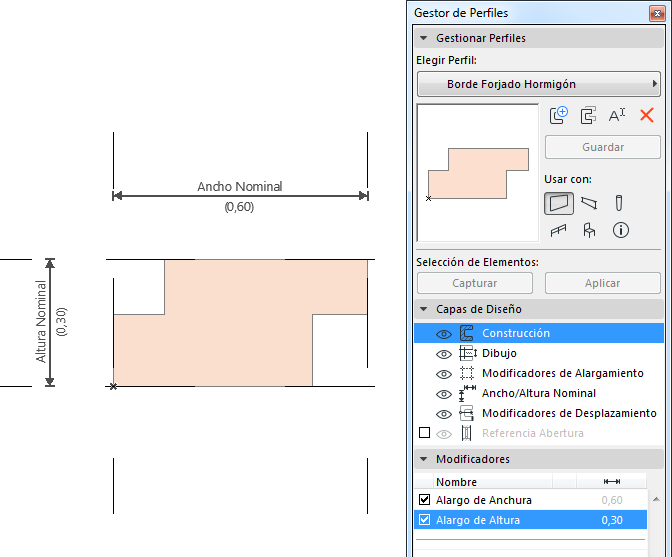Image resolution: width=672 pixels, height=557 pixels.
Task: Click the profile origin X marker in the drawing
Action: tap(113, 386)
